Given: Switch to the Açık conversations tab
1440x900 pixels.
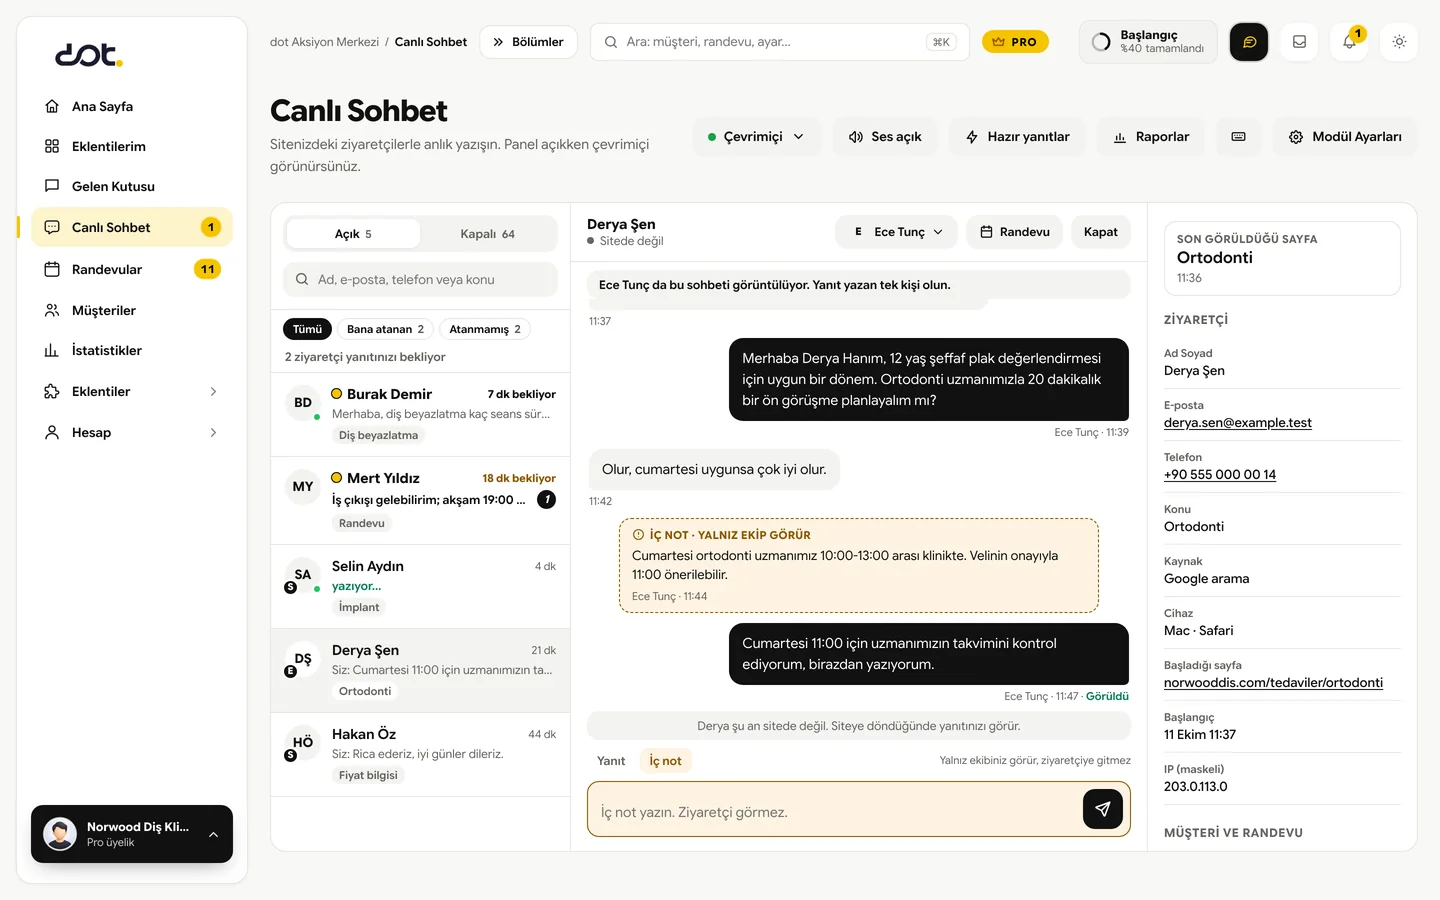Looking at the screenshot, I should (x=353, y=234).
